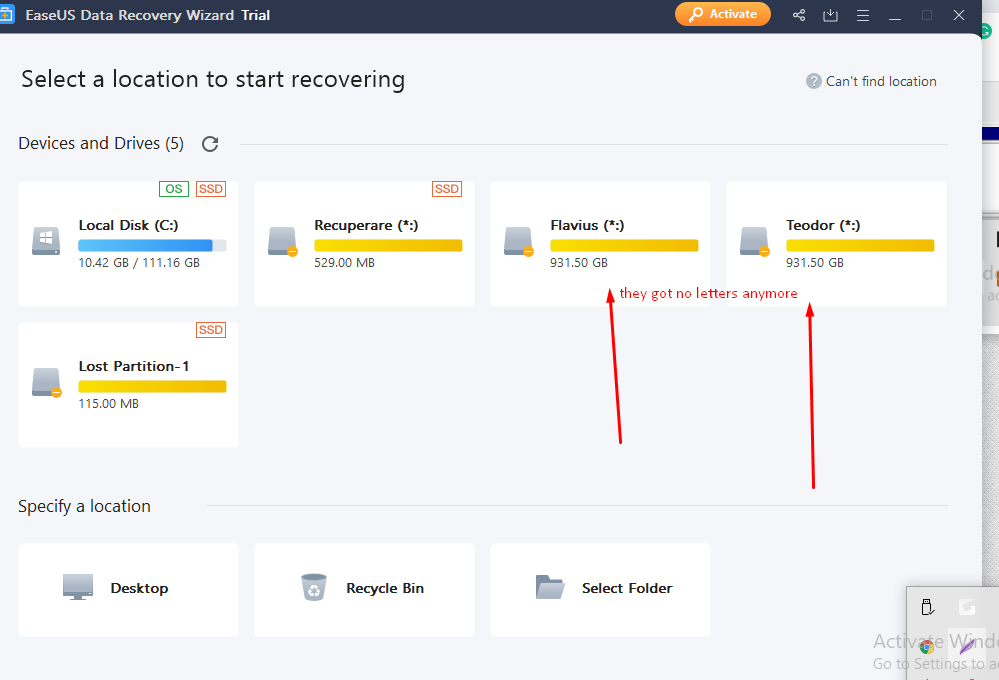Click the purple feather tray icon

coord(967,646)
